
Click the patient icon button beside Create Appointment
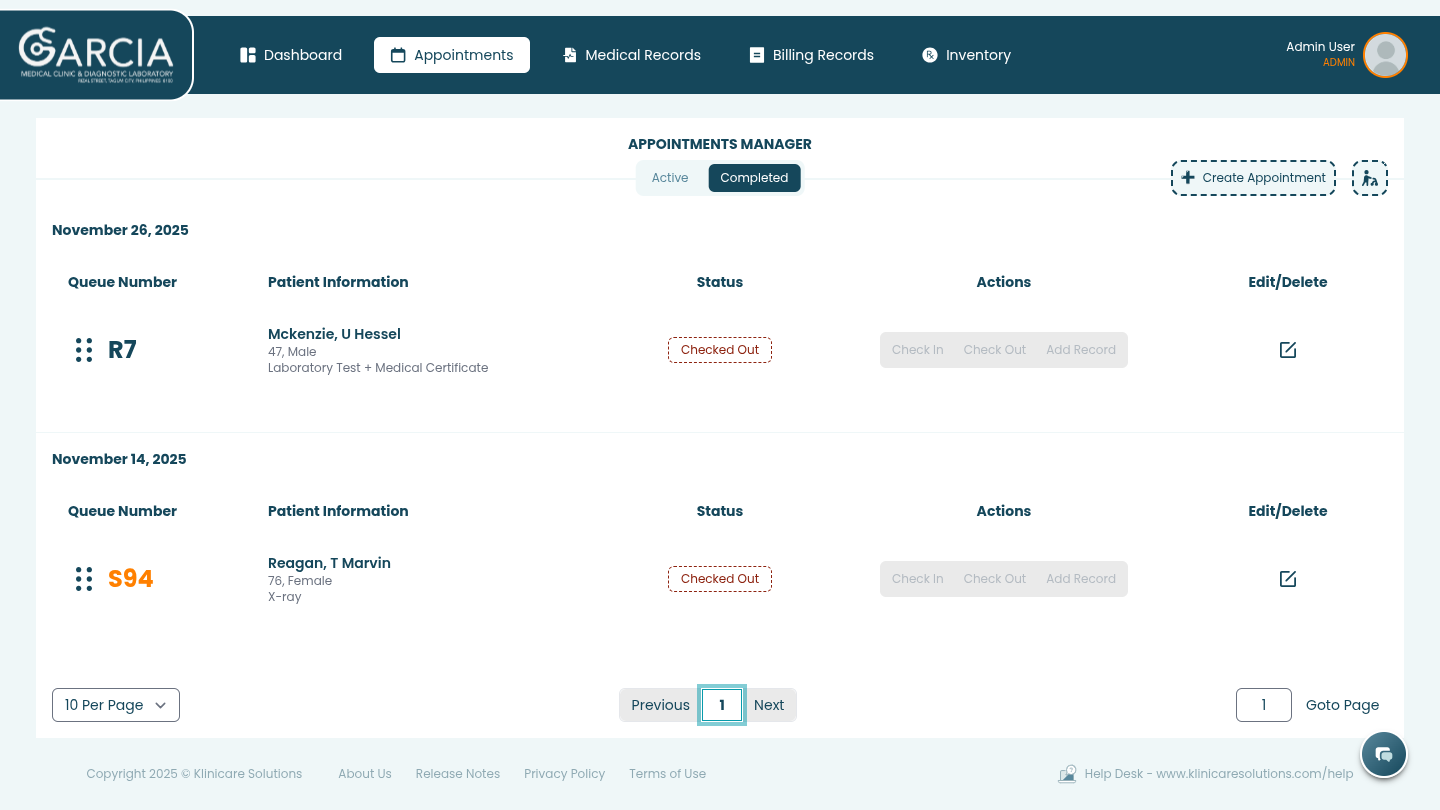click(1369, 178)
